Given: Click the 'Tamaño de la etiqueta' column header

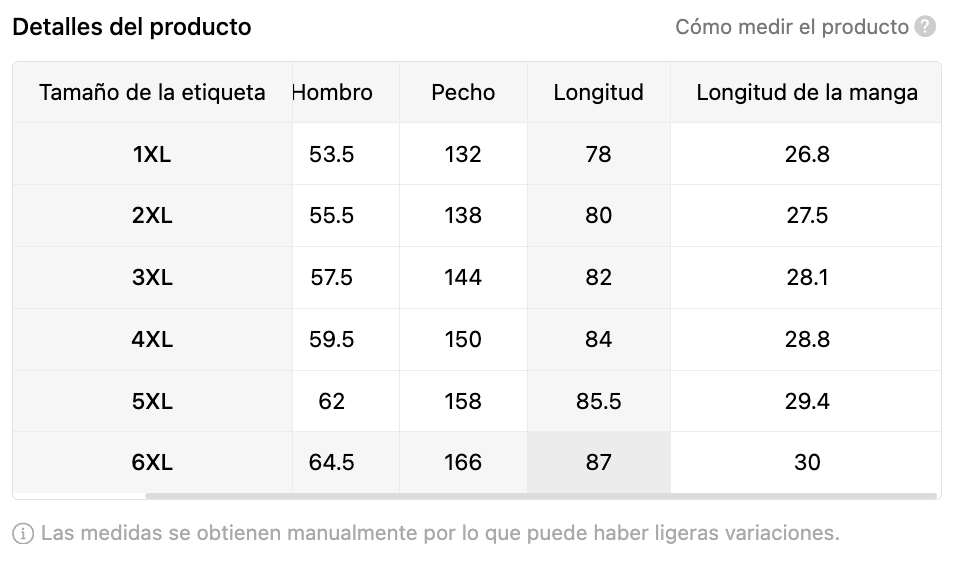Looking at the screenshot, I should click(152, 93).
